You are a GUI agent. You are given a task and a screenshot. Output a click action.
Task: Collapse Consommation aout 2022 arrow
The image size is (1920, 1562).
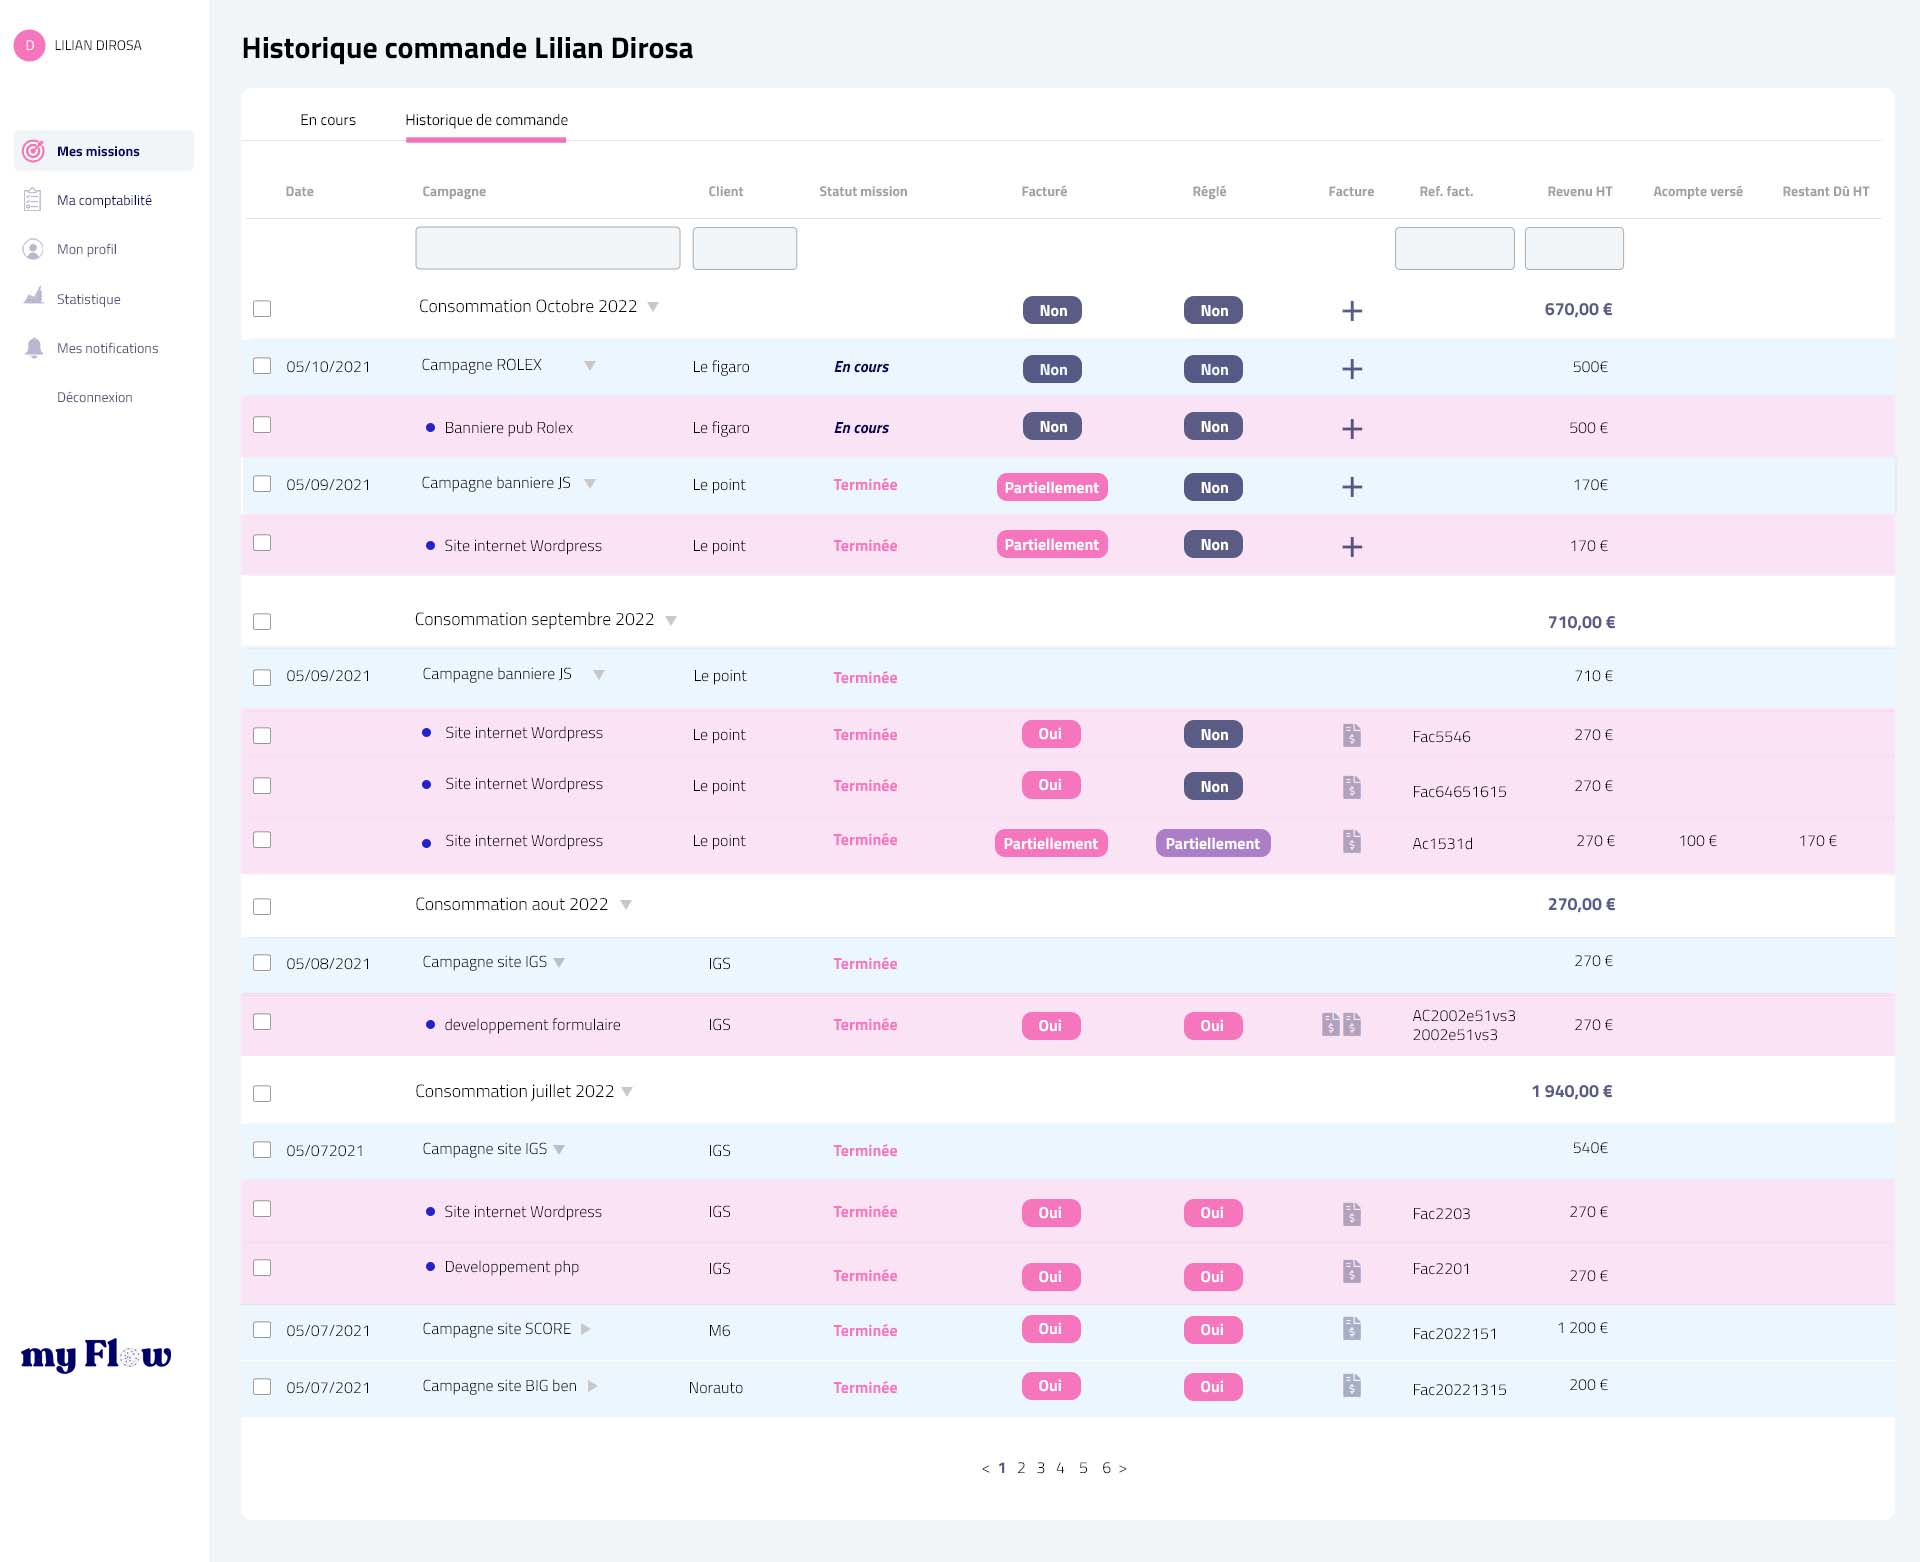tap(626, 905)
